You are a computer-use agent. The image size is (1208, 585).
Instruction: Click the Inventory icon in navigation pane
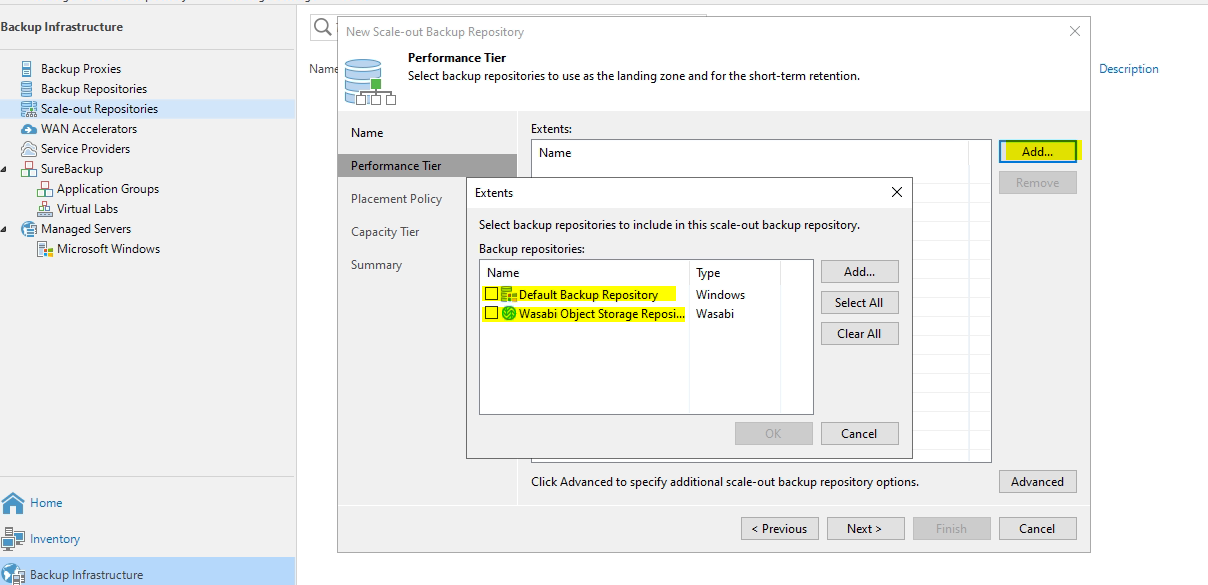coord(13,539)
